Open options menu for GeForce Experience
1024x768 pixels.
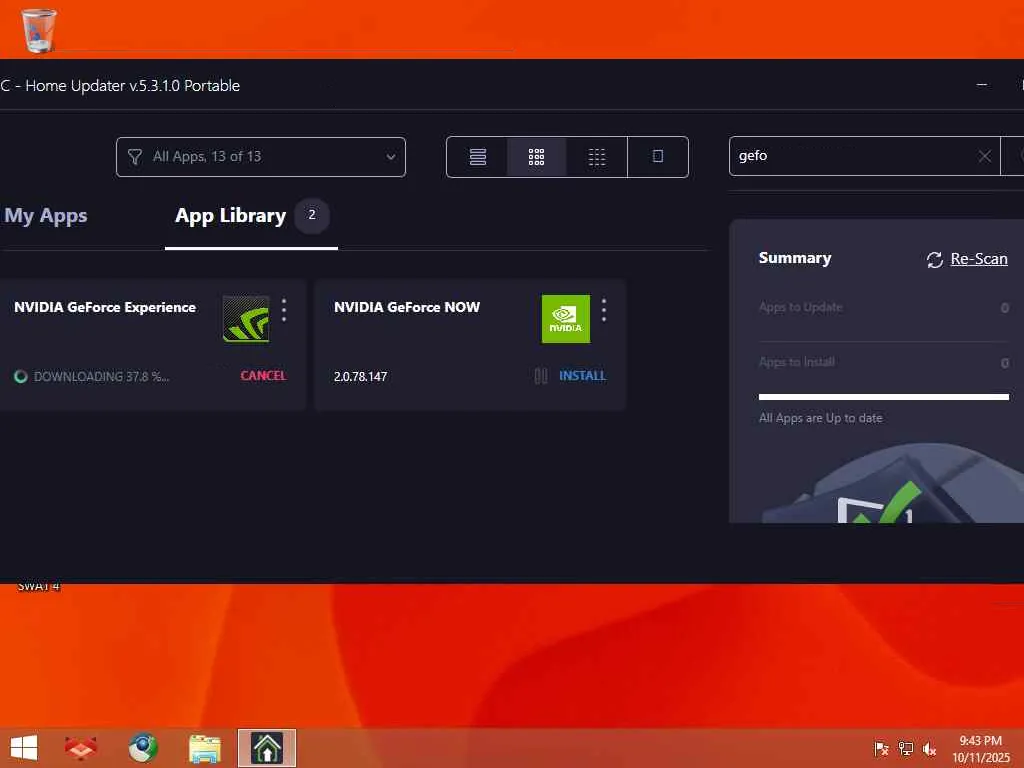(x=284, y=310)
